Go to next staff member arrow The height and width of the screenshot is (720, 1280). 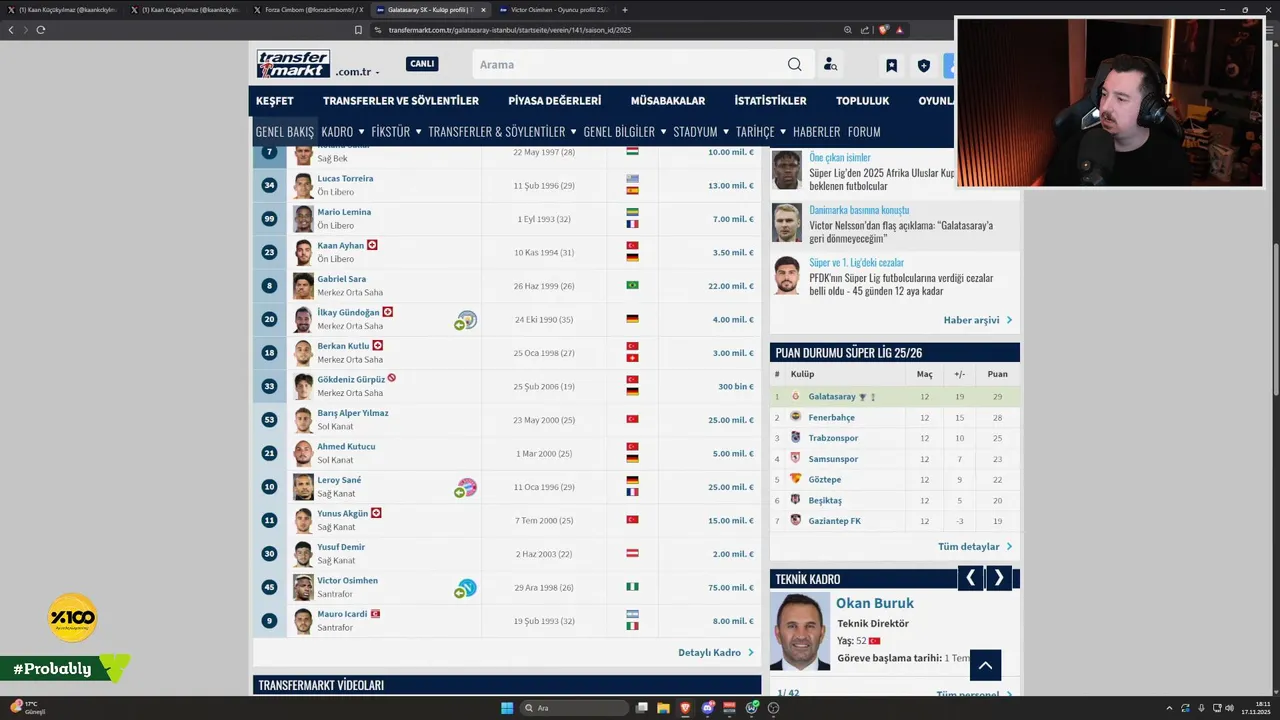[998, 578]
